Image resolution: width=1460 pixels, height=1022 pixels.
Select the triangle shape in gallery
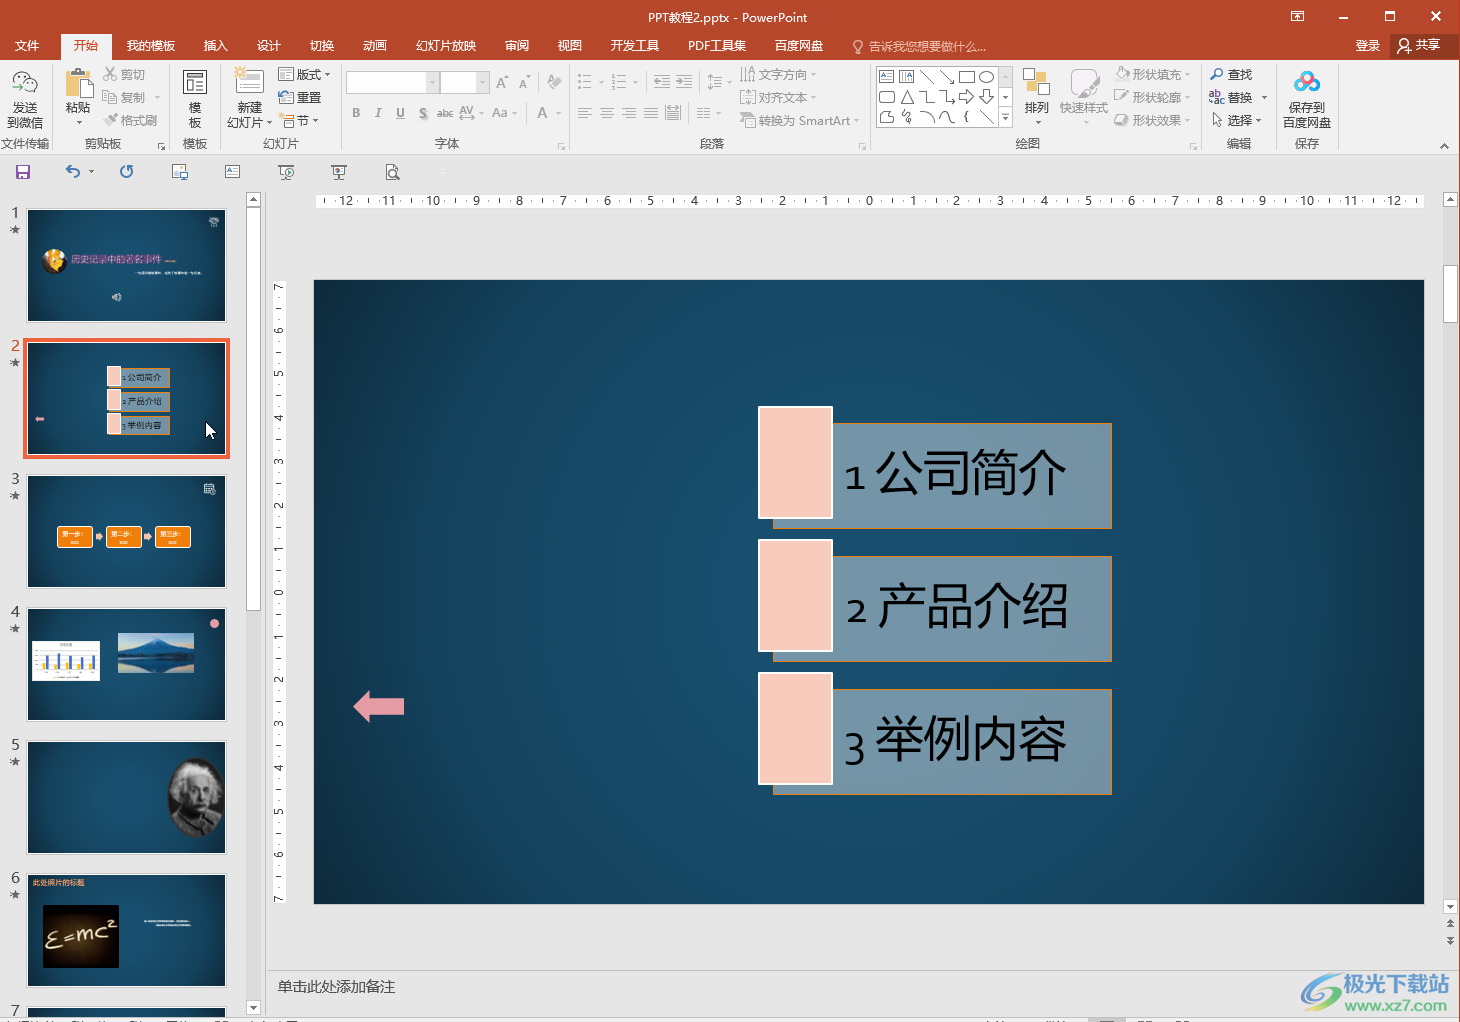click(906, 97)
